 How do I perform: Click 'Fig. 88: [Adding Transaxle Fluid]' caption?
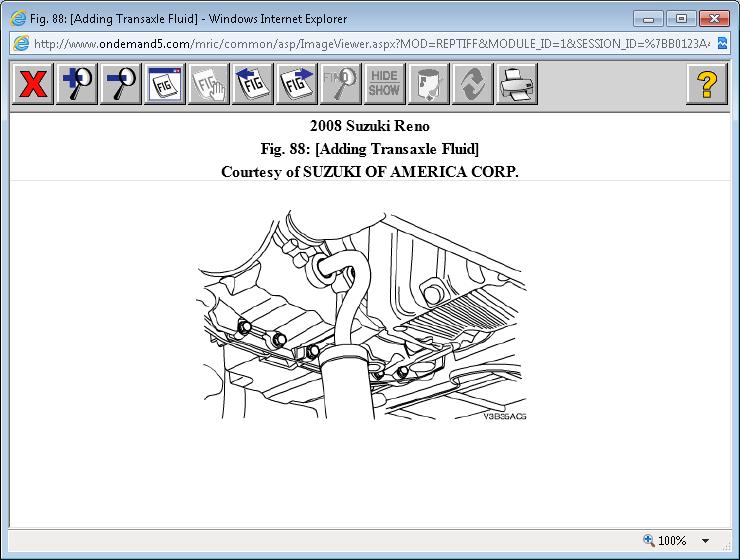[370, 149]
